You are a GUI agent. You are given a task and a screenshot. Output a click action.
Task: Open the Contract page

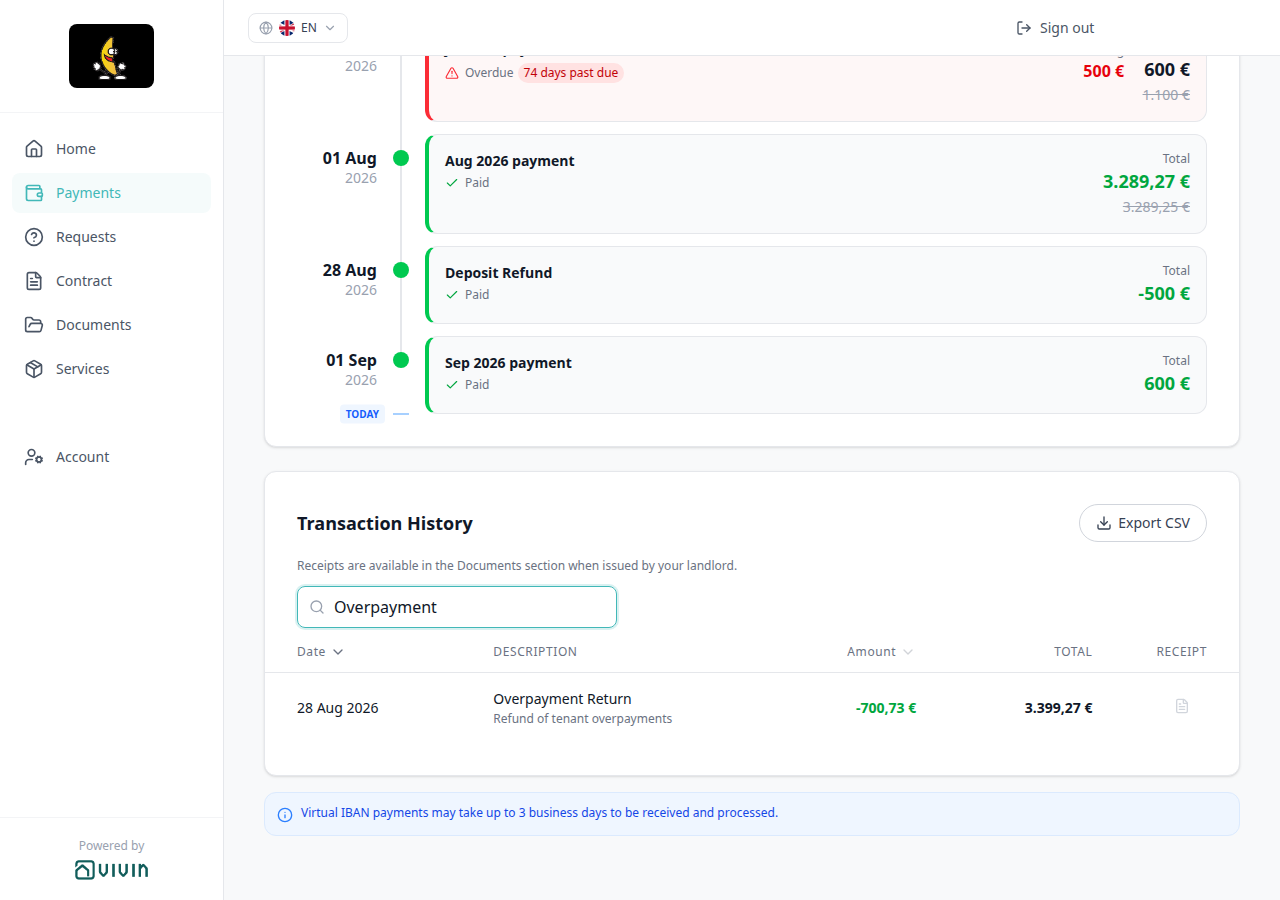pyautogui.click(x=111, y=281)
